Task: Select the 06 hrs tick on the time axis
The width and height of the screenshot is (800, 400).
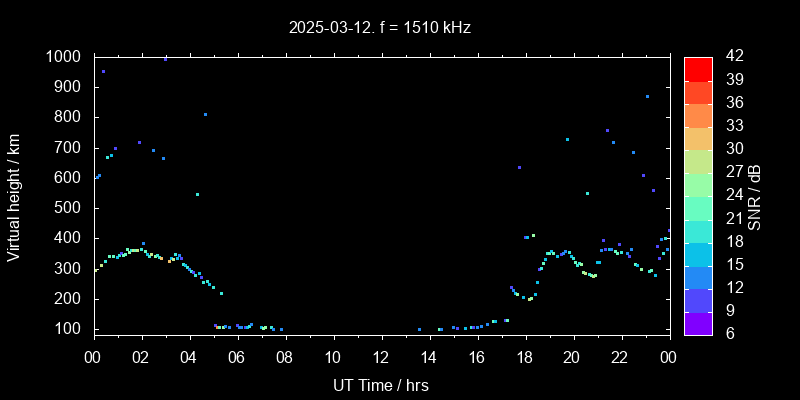Action: [x=237, y=357]
